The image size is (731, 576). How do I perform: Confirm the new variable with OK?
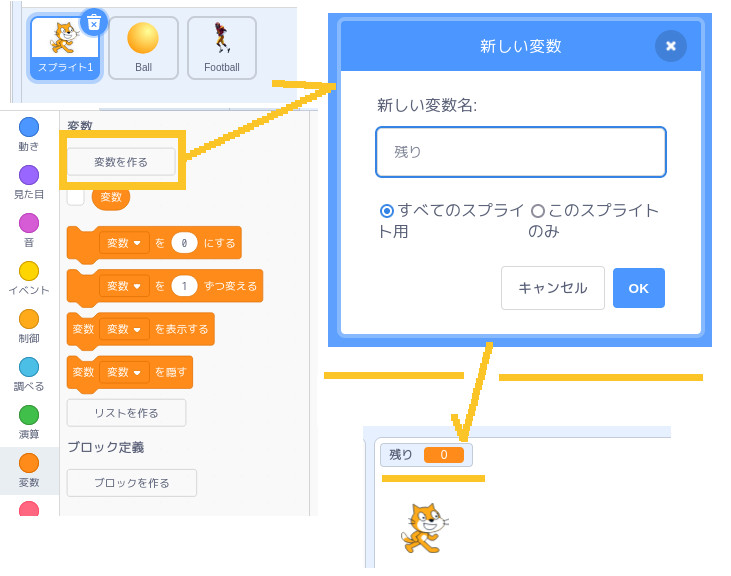coord(639,288)
